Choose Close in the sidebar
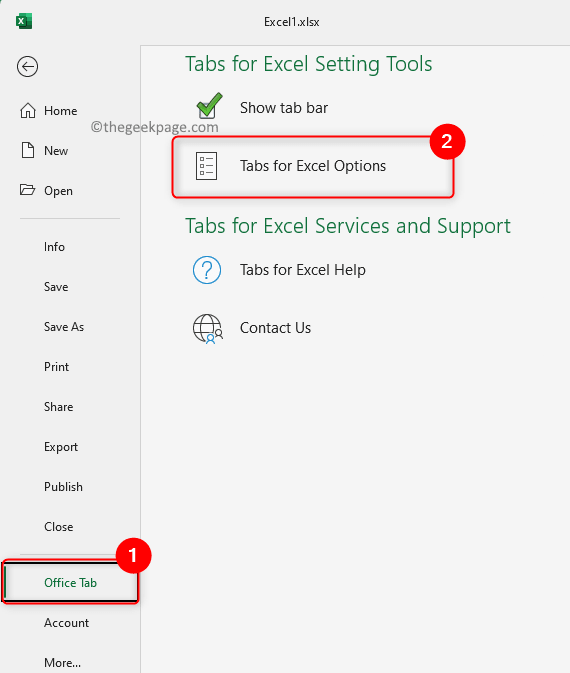 coord(58,527)
